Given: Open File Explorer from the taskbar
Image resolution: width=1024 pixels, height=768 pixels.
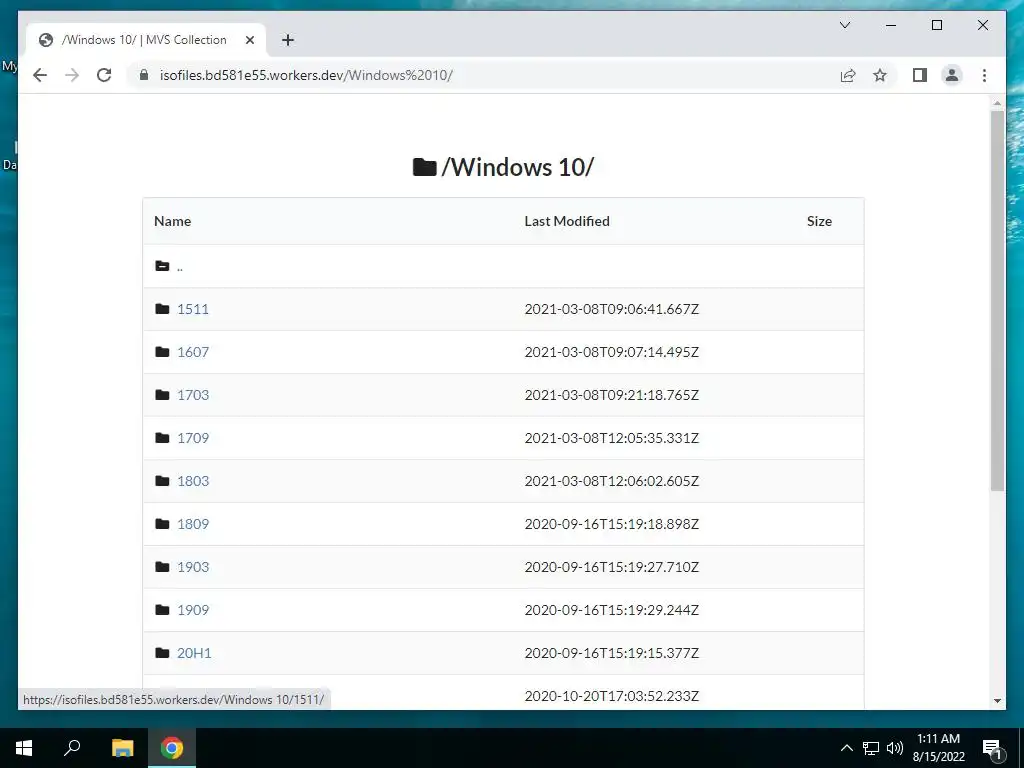Looking at the screenshot, I should coord(122,748).
